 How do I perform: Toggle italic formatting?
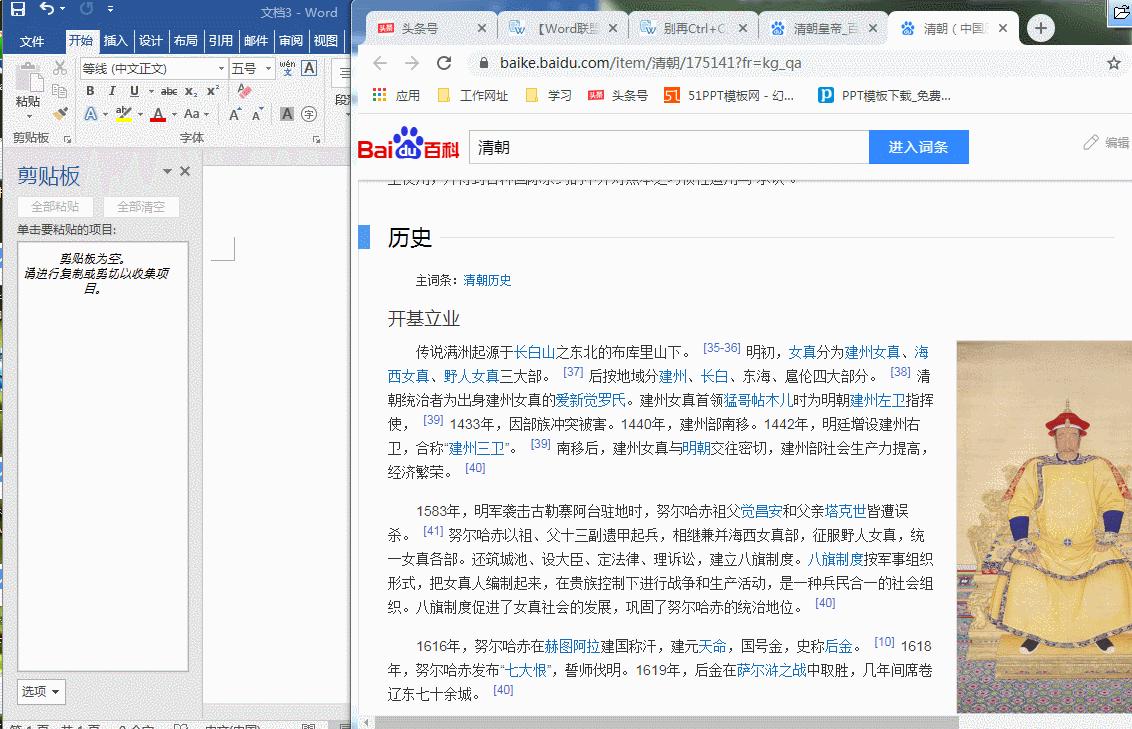click(x=112, y=90)
